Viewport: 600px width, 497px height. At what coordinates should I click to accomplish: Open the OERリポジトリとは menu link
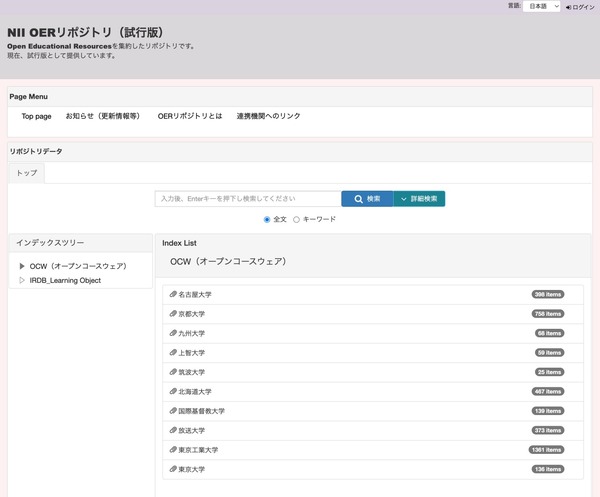pos(189,116)
